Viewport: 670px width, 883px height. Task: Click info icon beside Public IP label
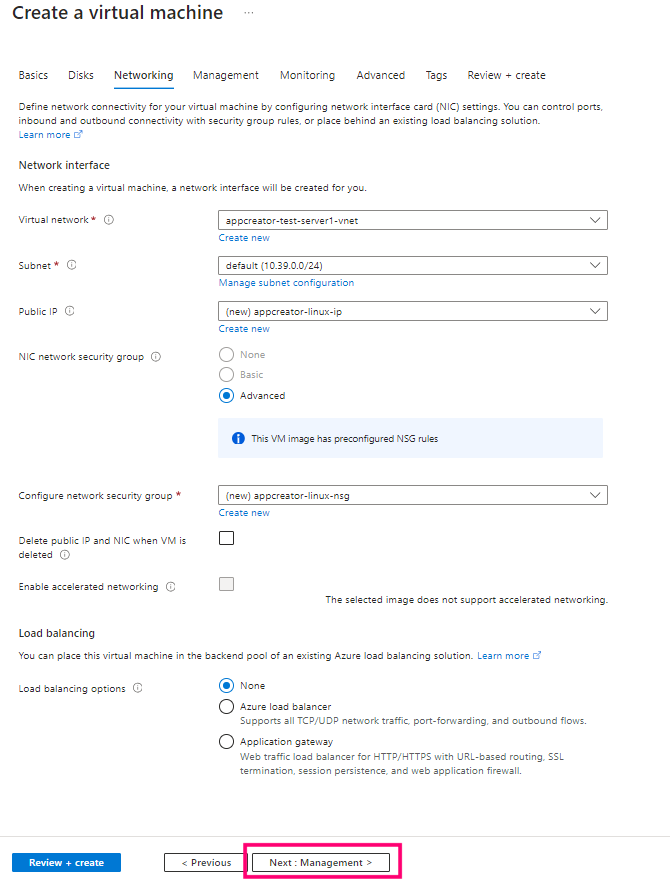click(69, 311)
